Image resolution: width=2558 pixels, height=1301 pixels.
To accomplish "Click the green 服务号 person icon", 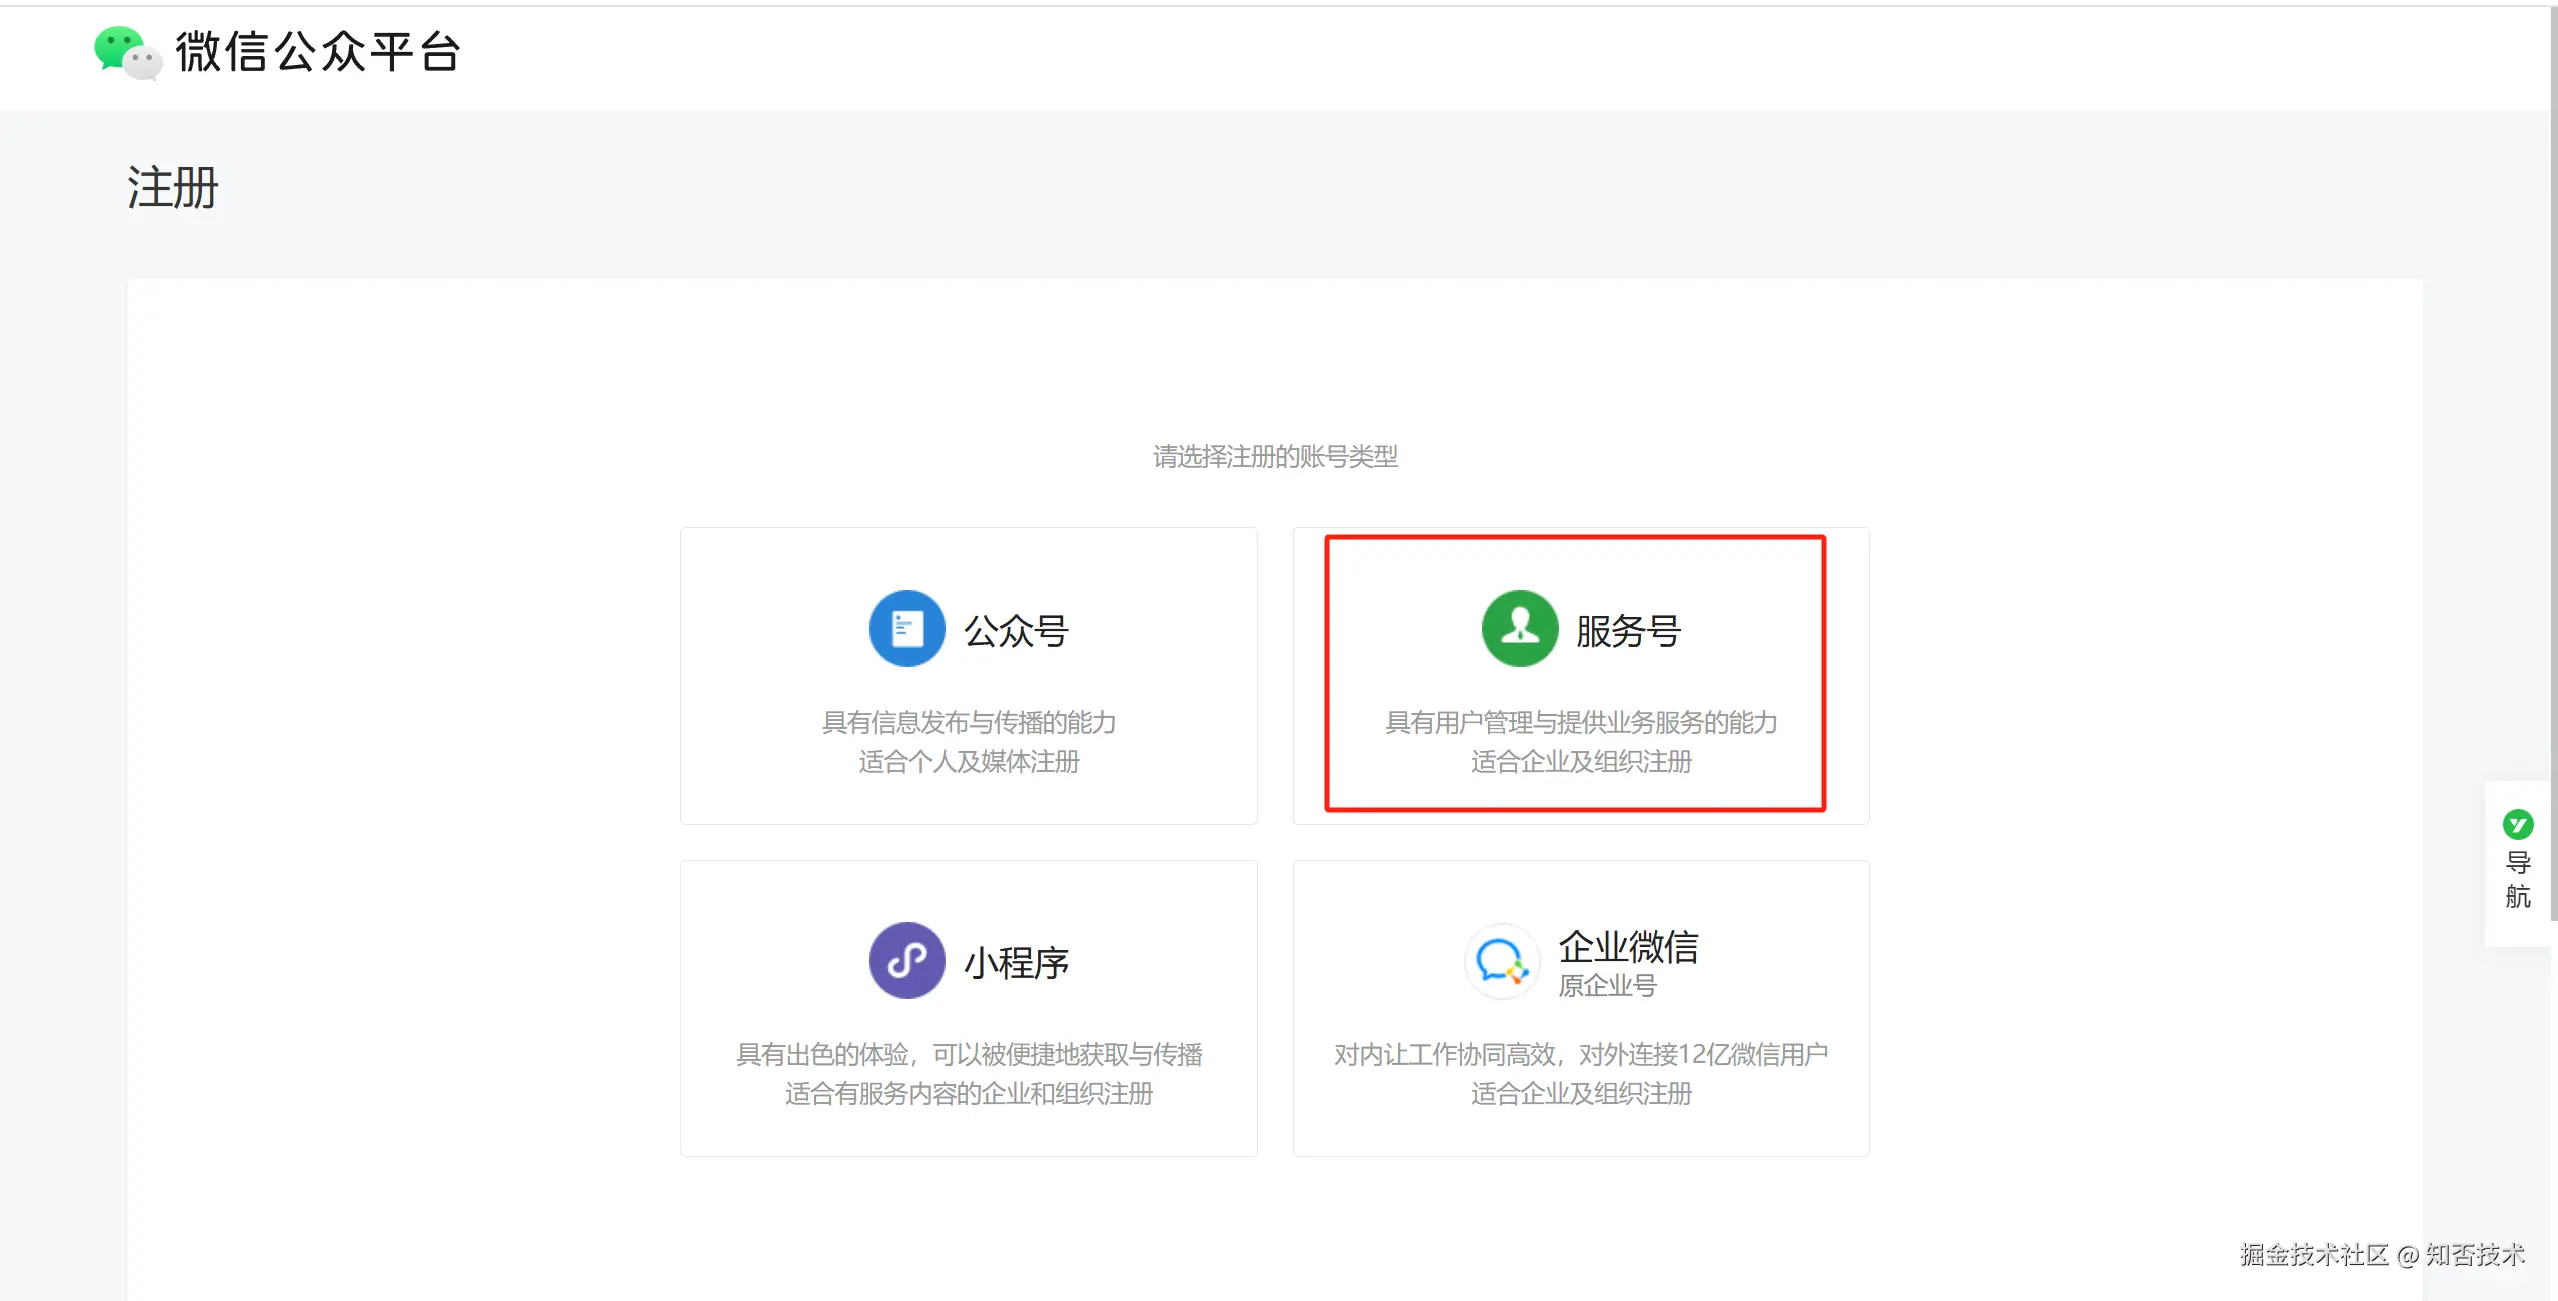I will click(1519, 629).
